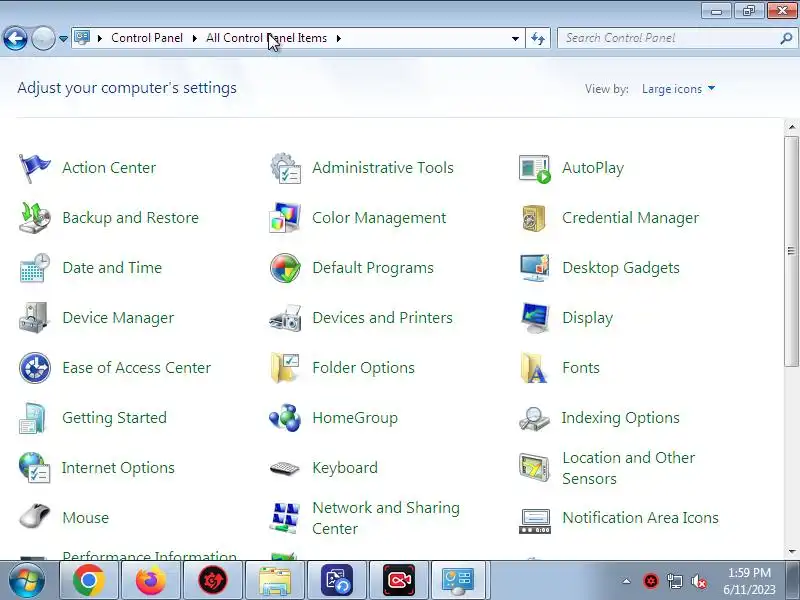Open the Indexing Options magnifier icon

coord(534,418)
